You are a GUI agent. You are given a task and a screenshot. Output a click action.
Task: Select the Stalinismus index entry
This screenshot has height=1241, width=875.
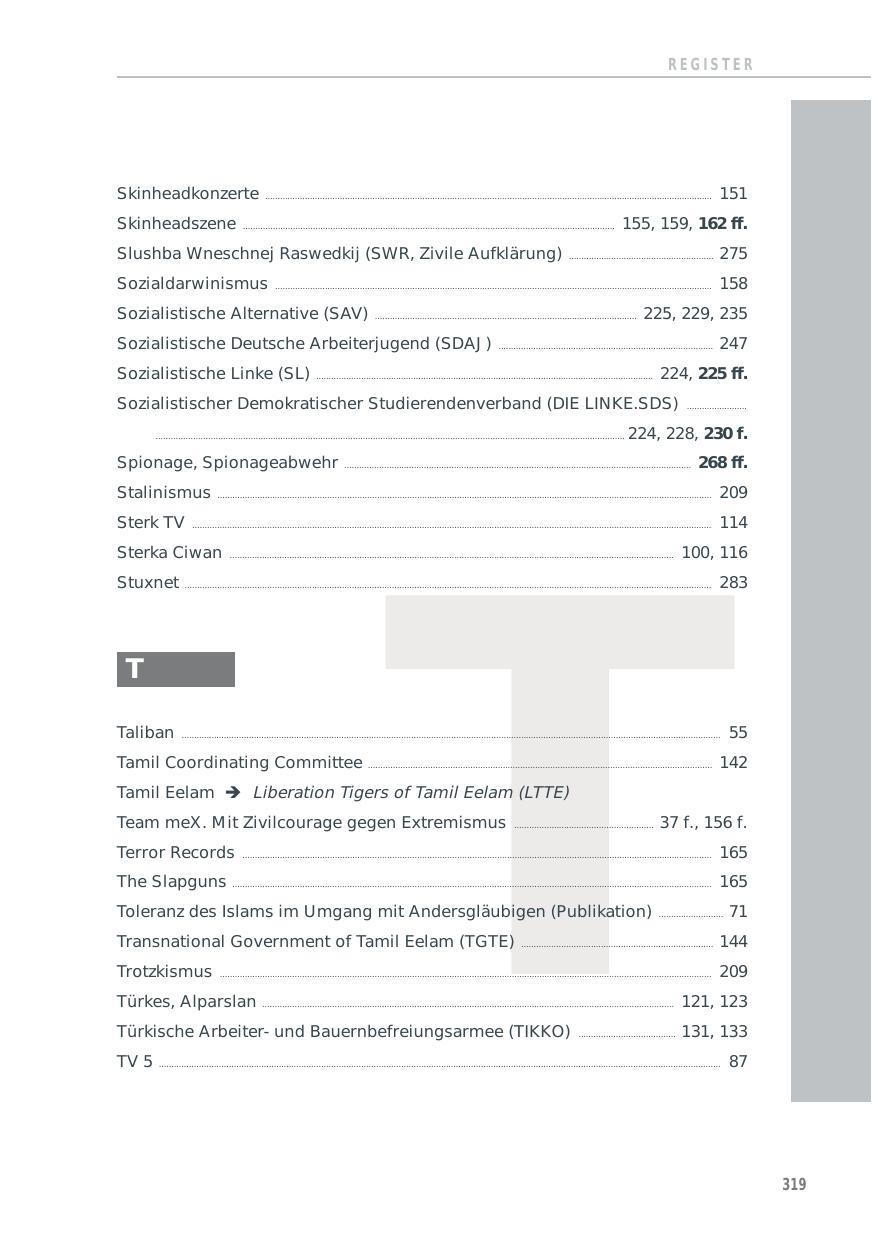click(164, 492)
